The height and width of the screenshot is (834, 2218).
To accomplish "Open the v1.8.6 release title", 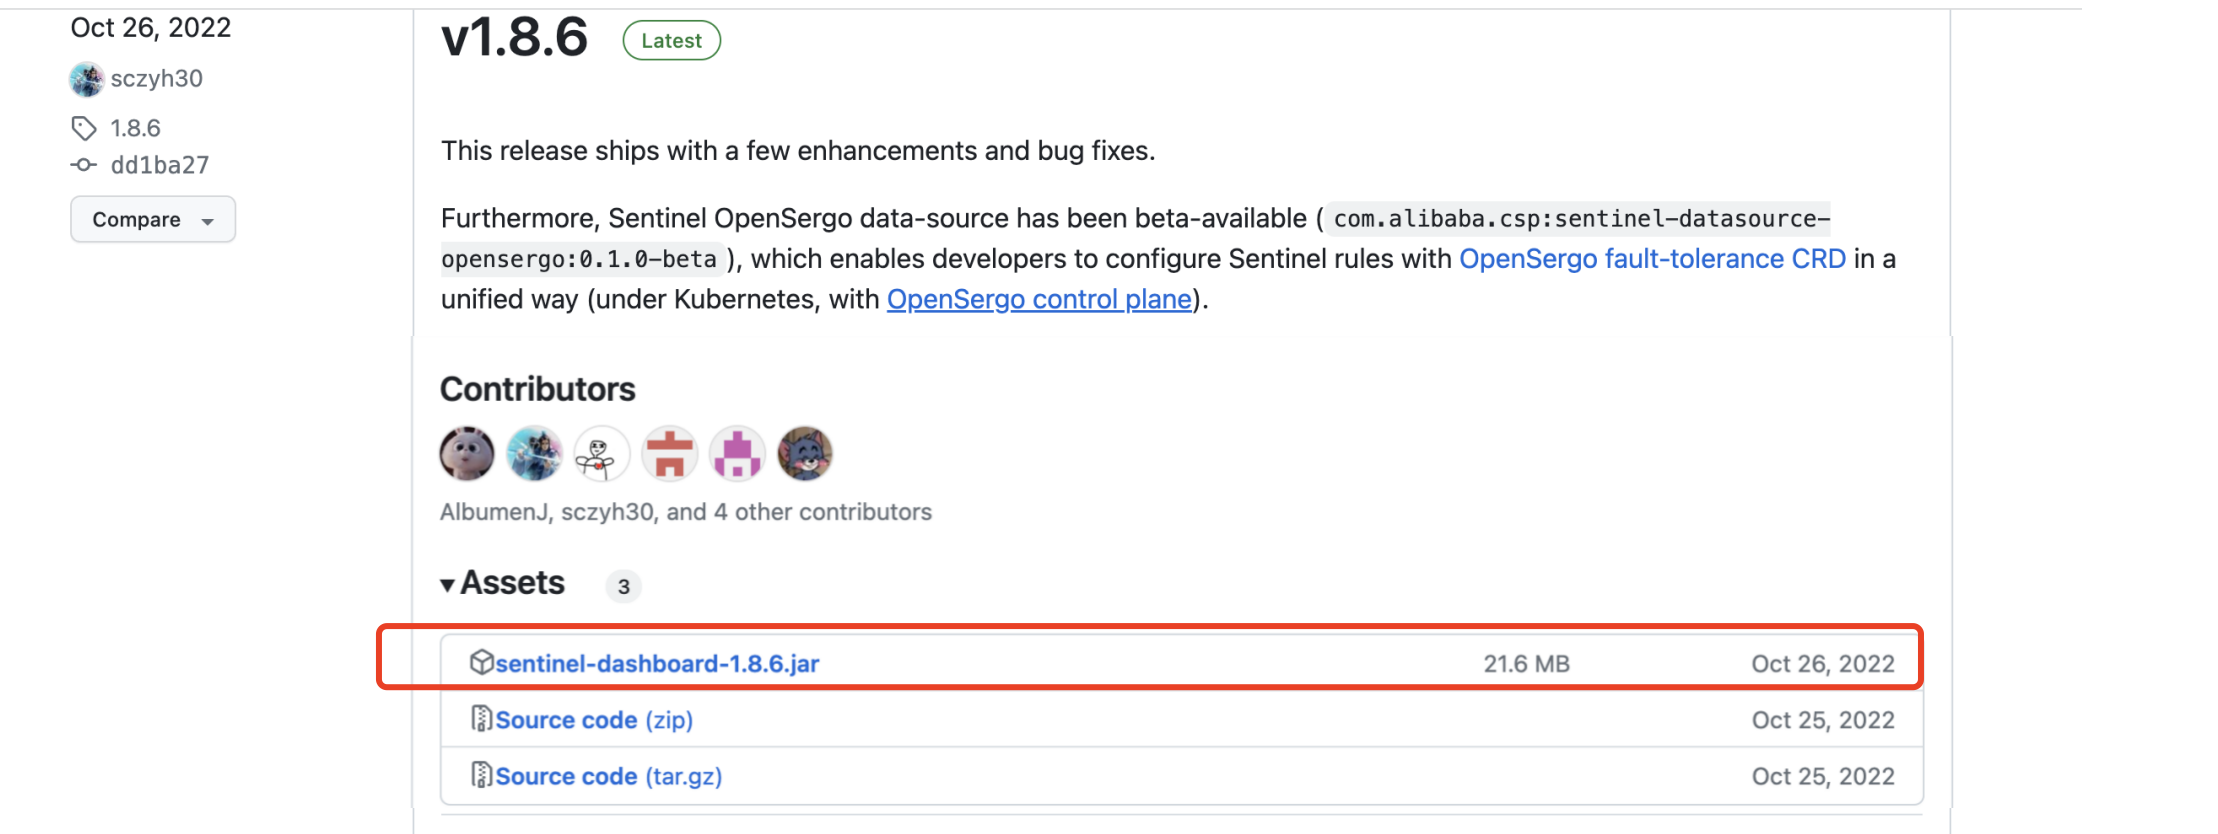I will pos(514,38).
